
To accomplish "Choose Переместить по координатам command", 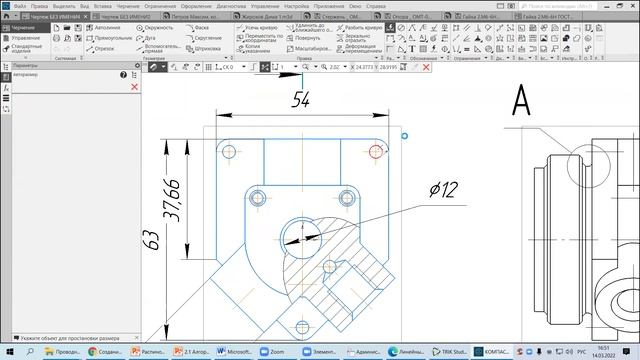I will click(260, 38).
